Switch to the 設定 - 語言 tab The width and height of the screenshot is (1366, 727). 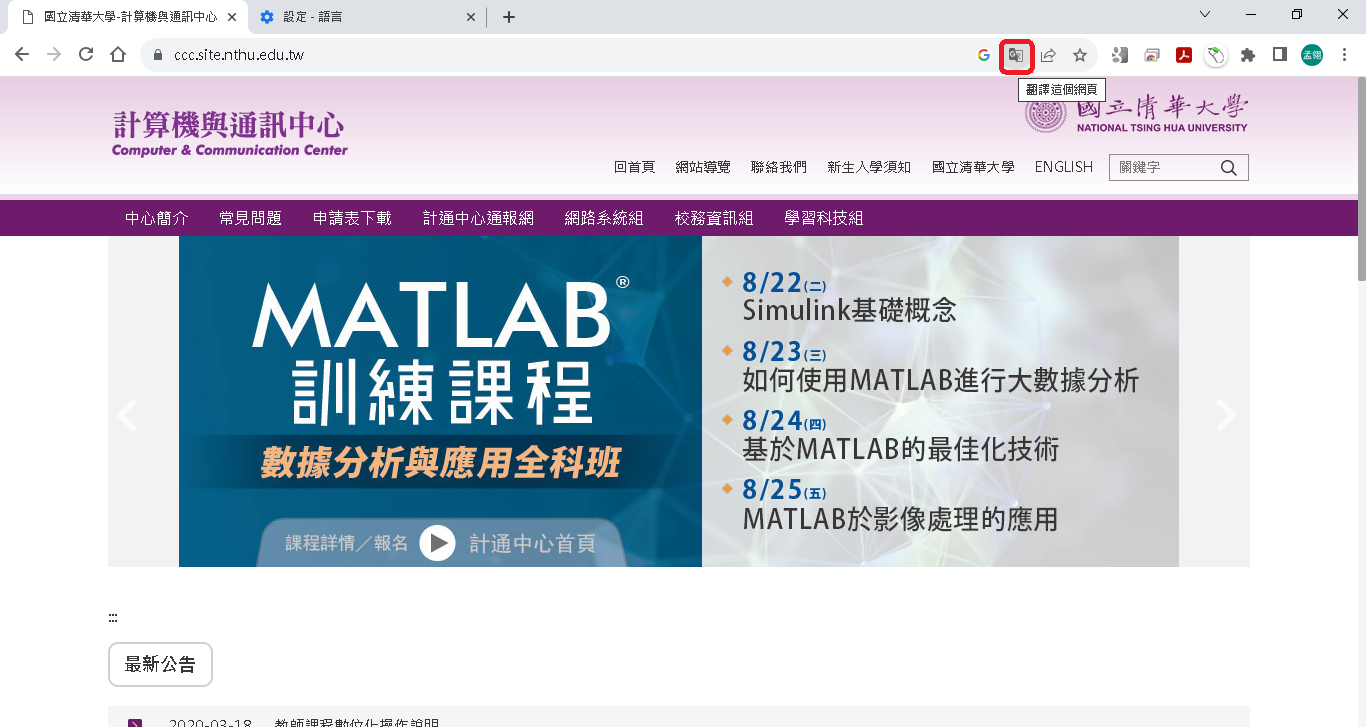(368, 17)
